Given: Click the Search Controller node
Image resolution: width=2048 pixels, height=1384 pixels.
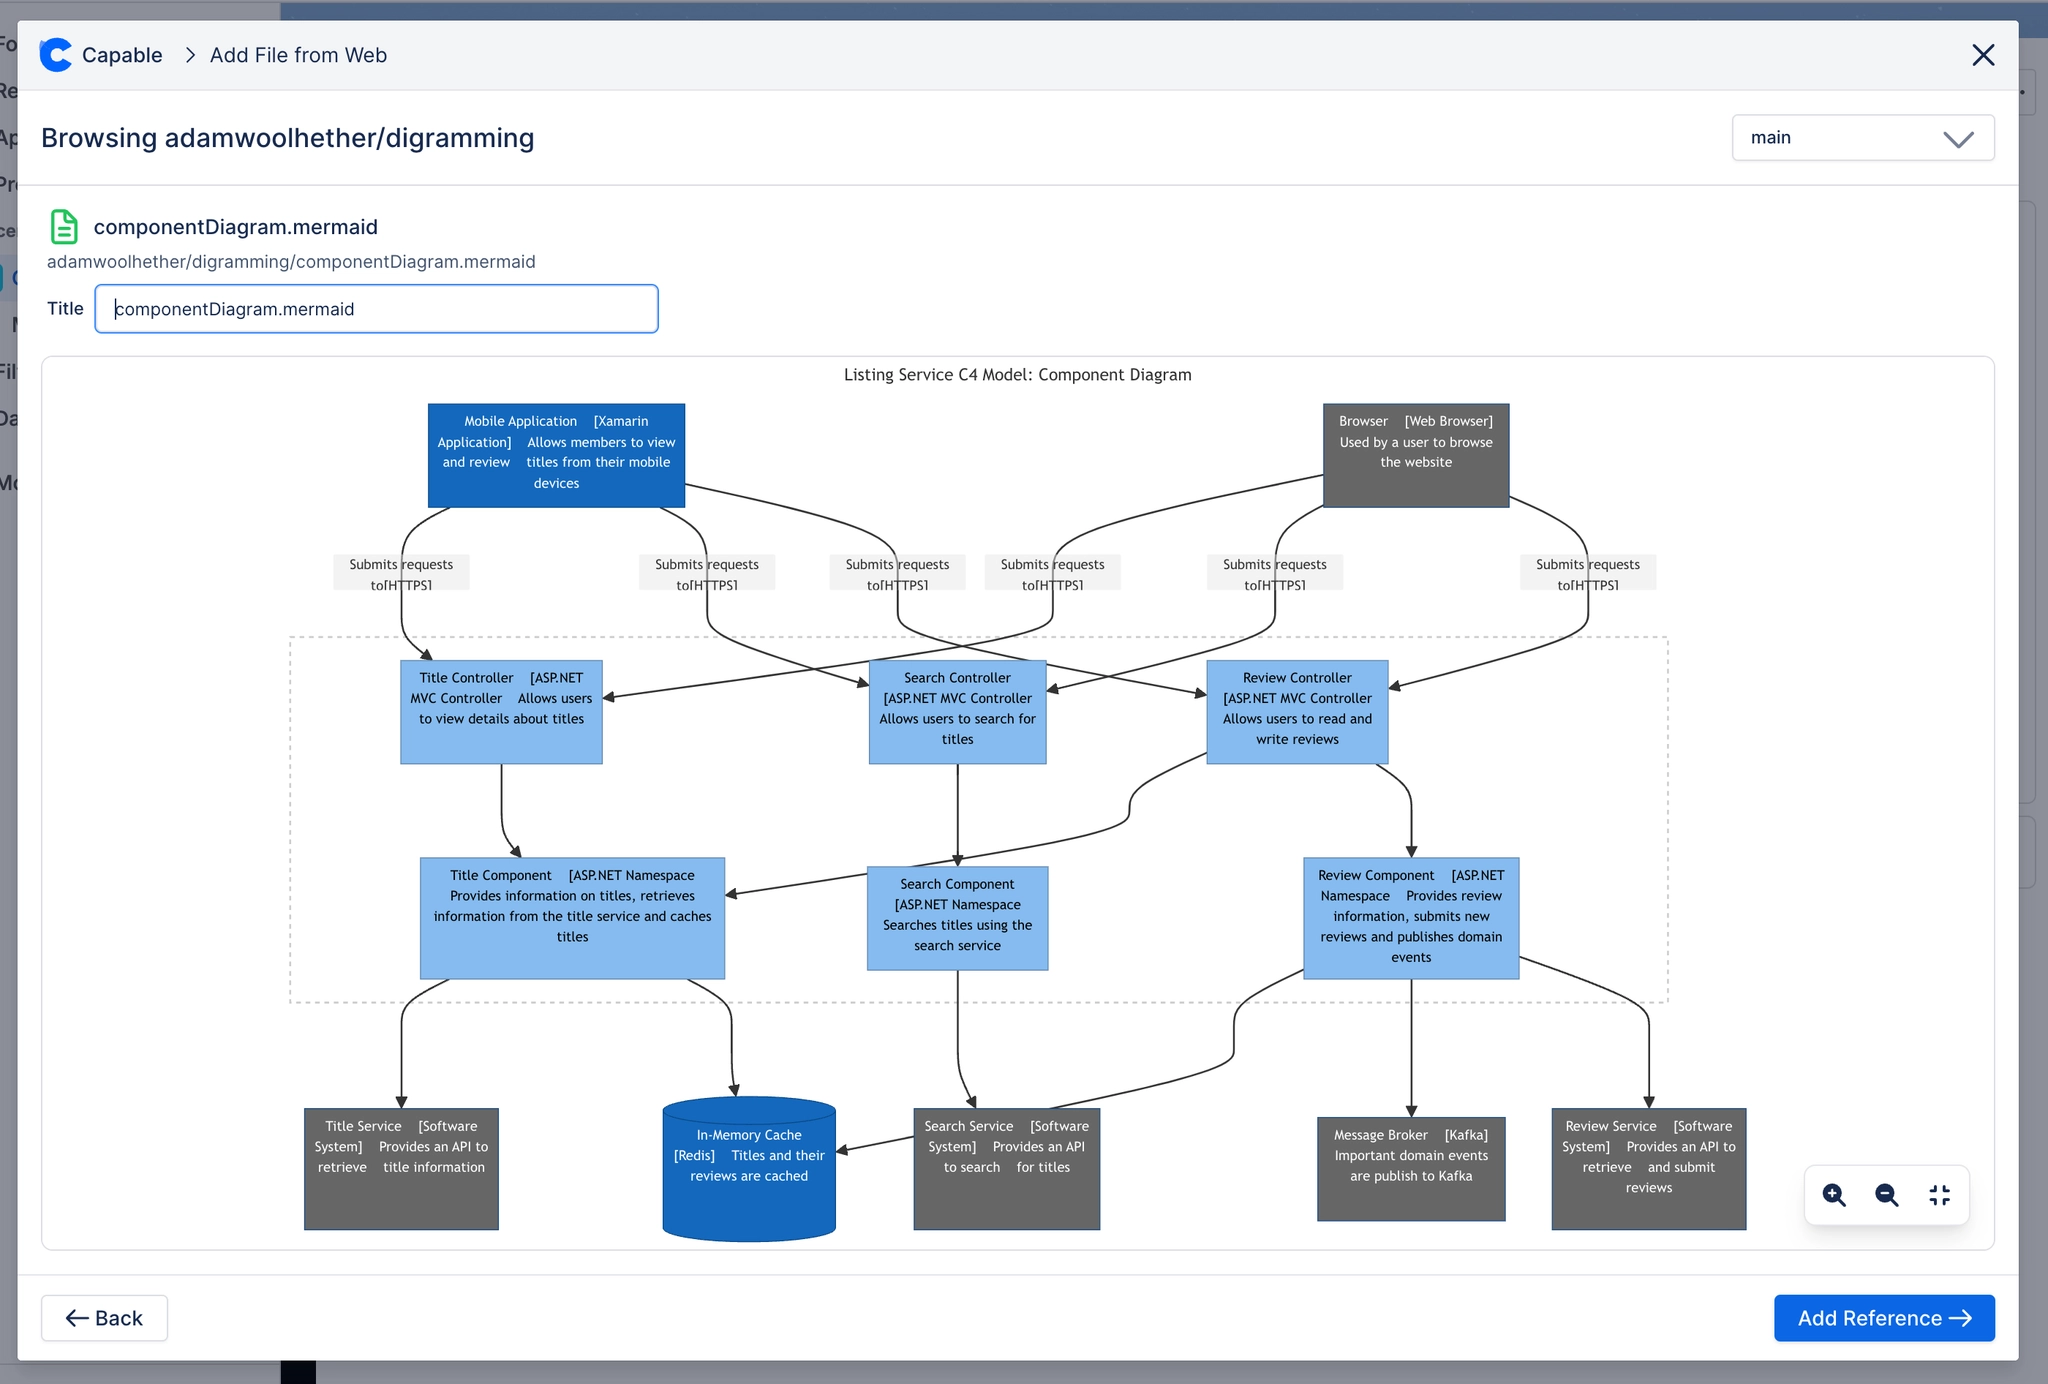Looking at the screenshot, I should pos(957,712).
